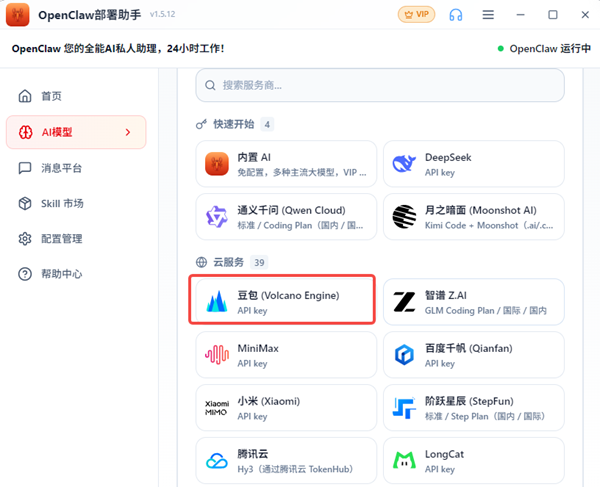Click the MiniMax provider name

[258, 349]
